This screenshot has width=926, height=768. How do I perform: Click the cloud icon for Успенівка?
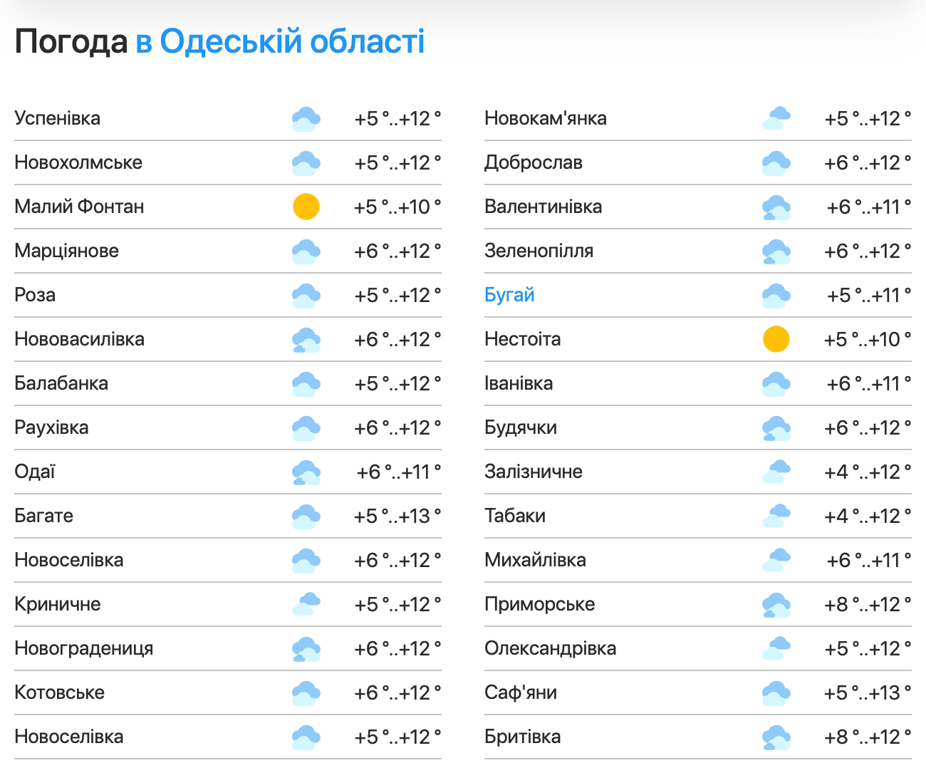[x=306, y=119]
